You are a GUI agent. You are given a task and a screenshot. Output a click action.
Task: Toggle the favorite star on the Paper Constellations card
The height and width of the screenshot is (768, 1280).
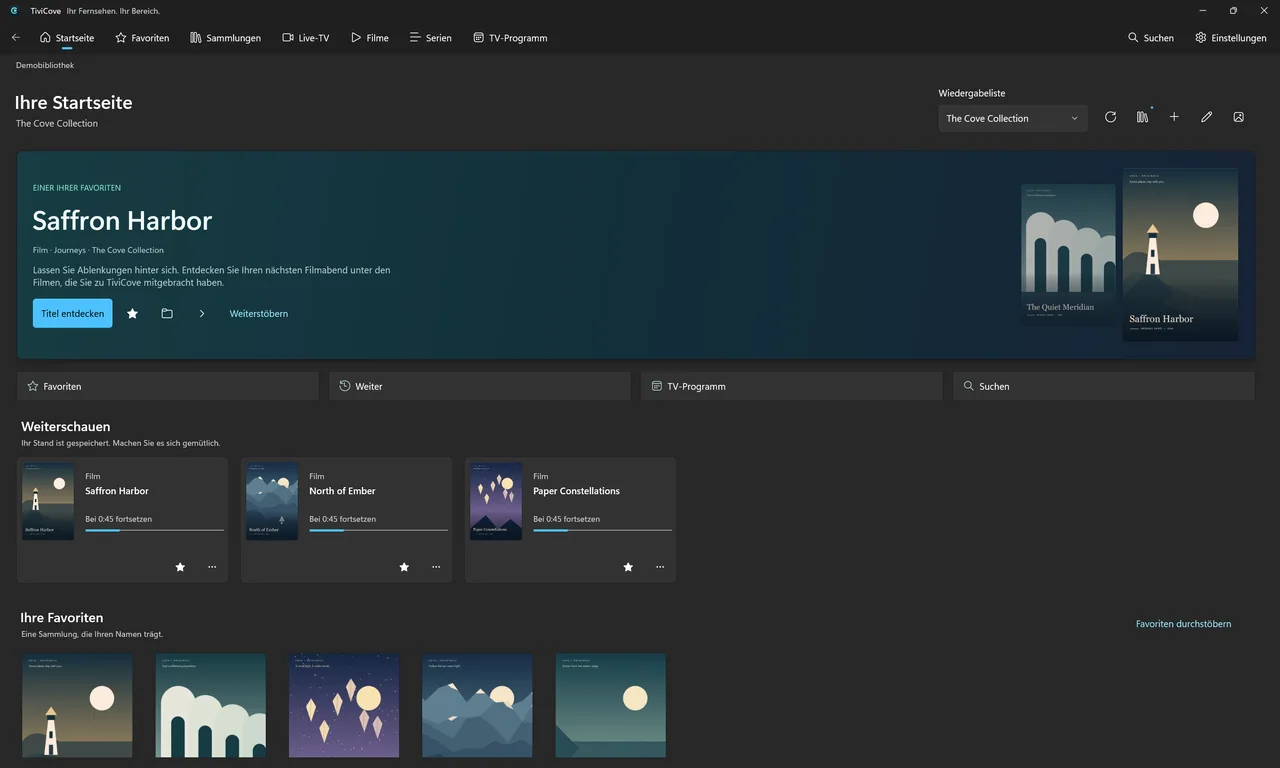[628, 567]
